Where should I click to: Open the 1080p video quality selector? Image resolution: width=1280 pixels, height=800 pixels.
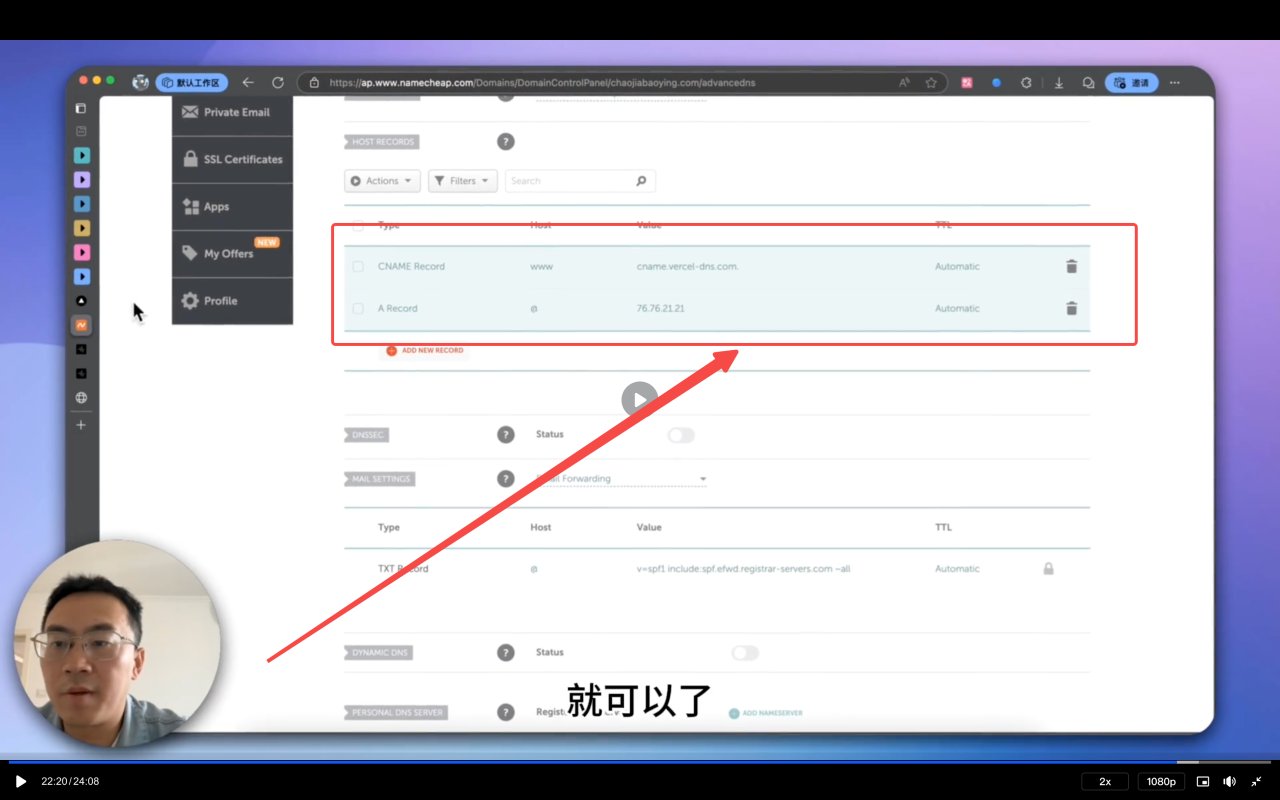pos(1161,781)
